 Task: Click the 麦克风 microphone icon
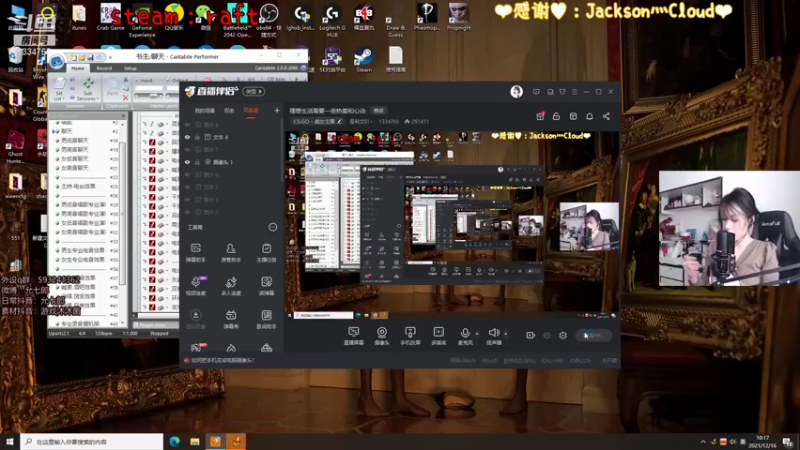point(465,334)
